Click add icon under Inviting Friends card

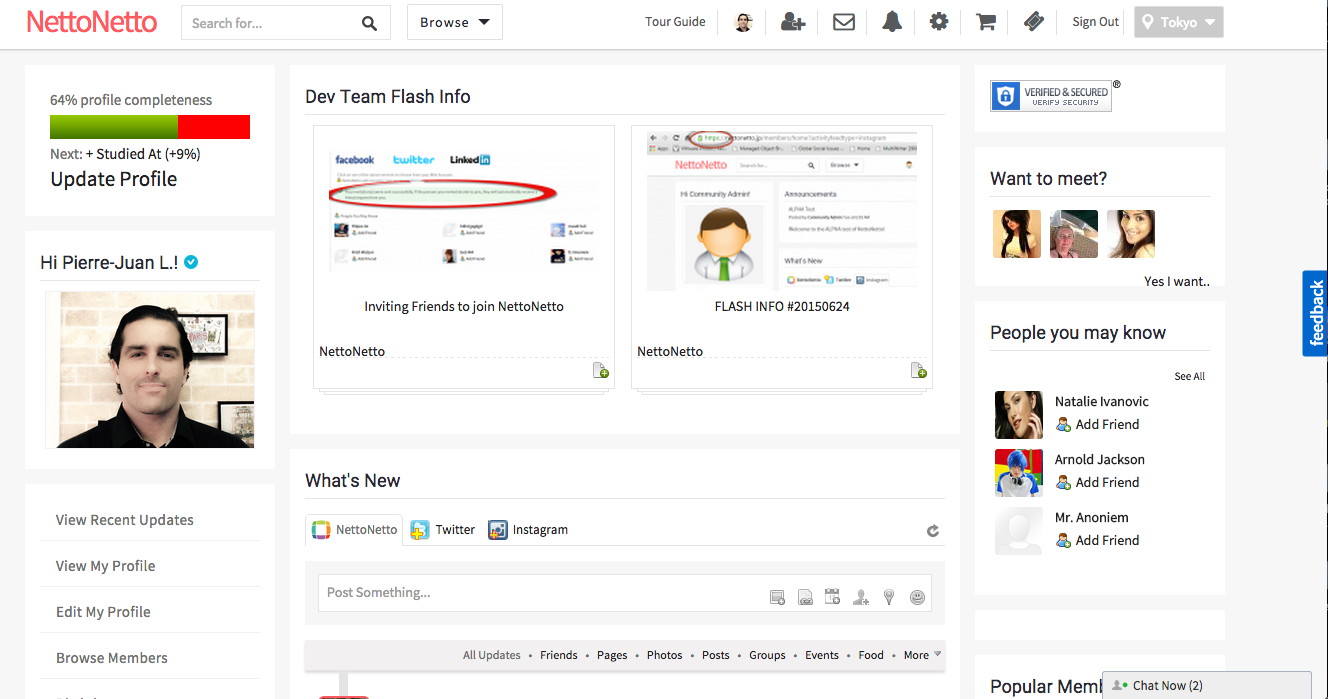point(601,371)
